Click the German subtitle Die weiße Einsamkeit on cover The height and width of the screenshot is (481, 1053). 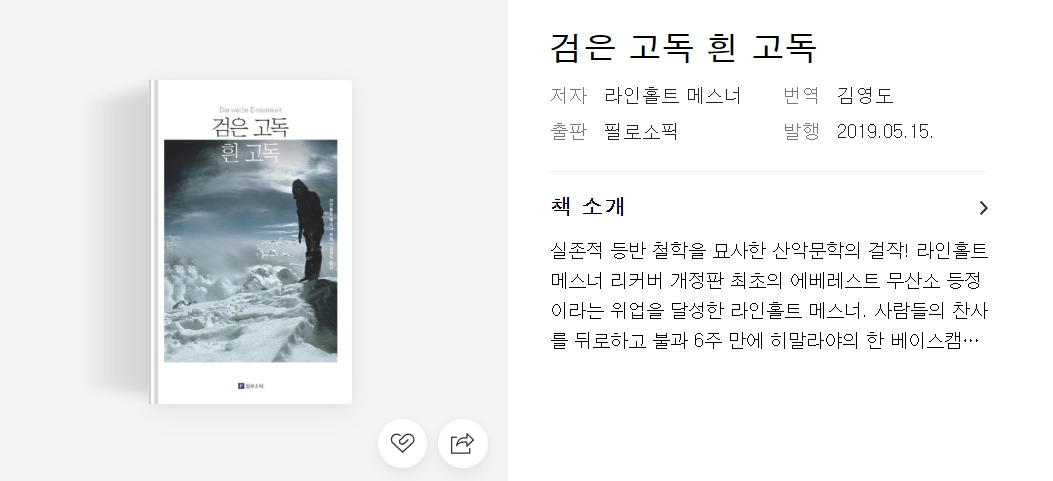250,110
